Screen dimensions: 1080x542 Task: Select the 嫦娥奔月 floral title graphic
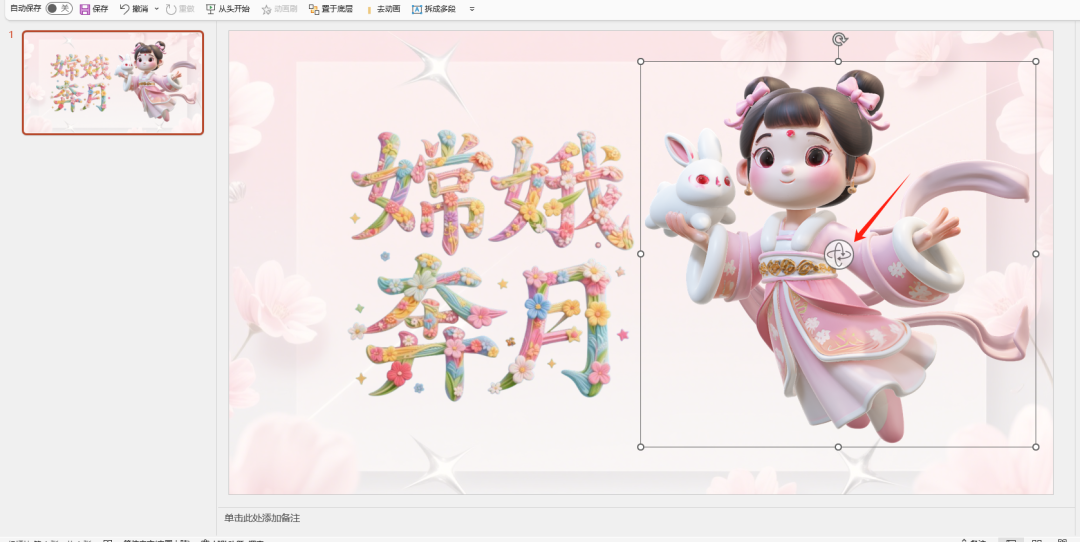pyautogui.click(x=490, y=265)
